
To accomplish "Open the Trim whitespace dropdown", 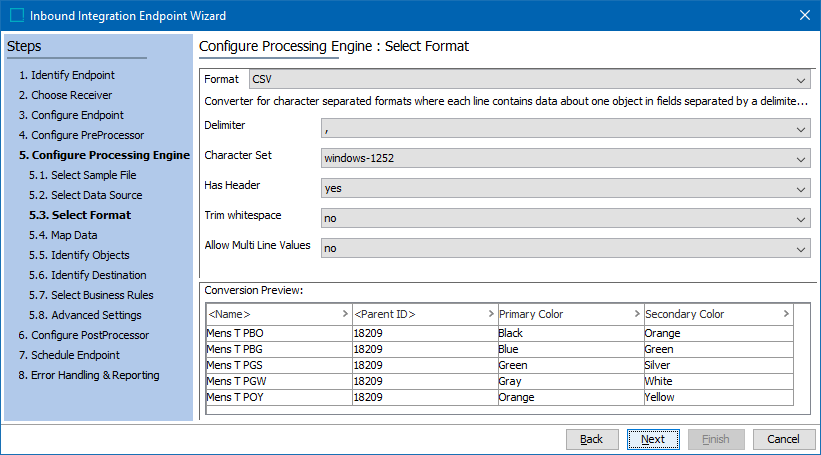I will pyautogui.click(x=802, y=219).
